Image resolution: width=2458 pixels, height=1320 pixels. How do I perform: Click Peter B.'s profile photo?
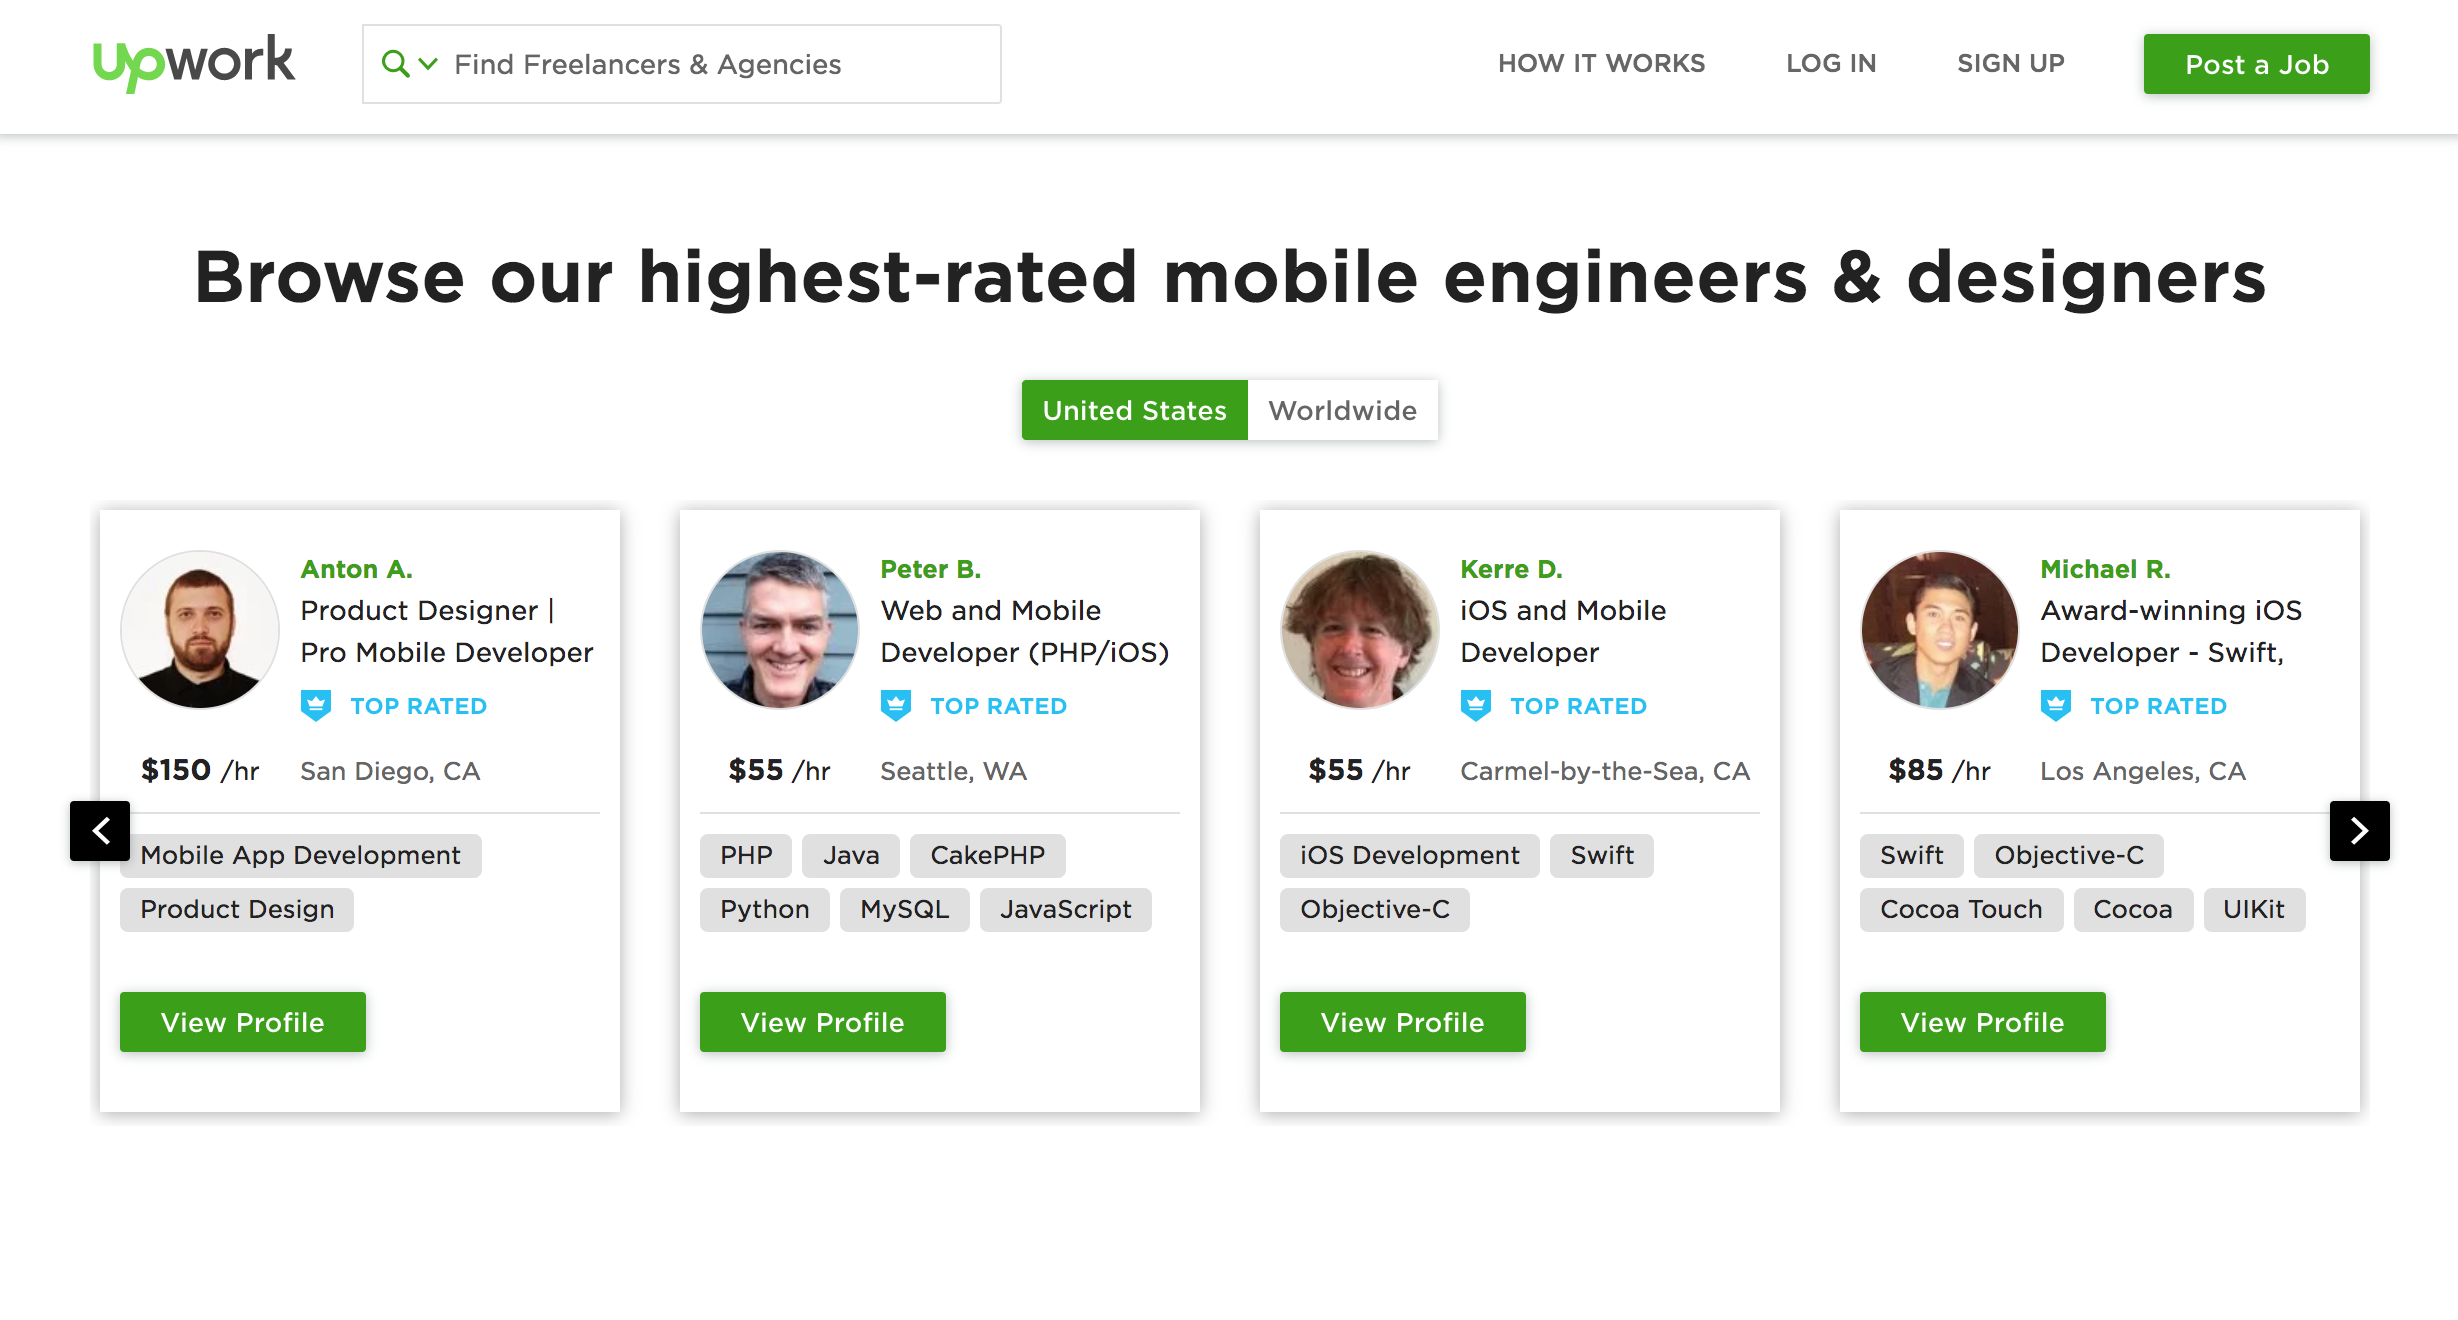click(780, 630)
